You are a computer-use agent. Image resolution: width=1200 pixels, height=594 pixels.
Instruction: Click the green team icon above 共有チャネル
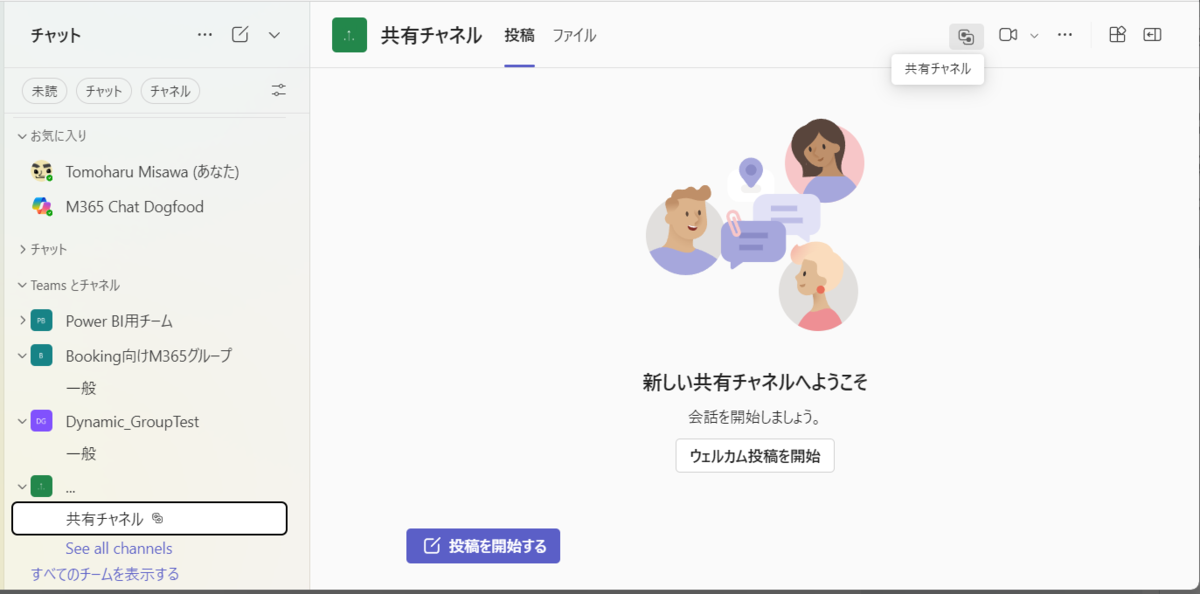pos(41,487)
